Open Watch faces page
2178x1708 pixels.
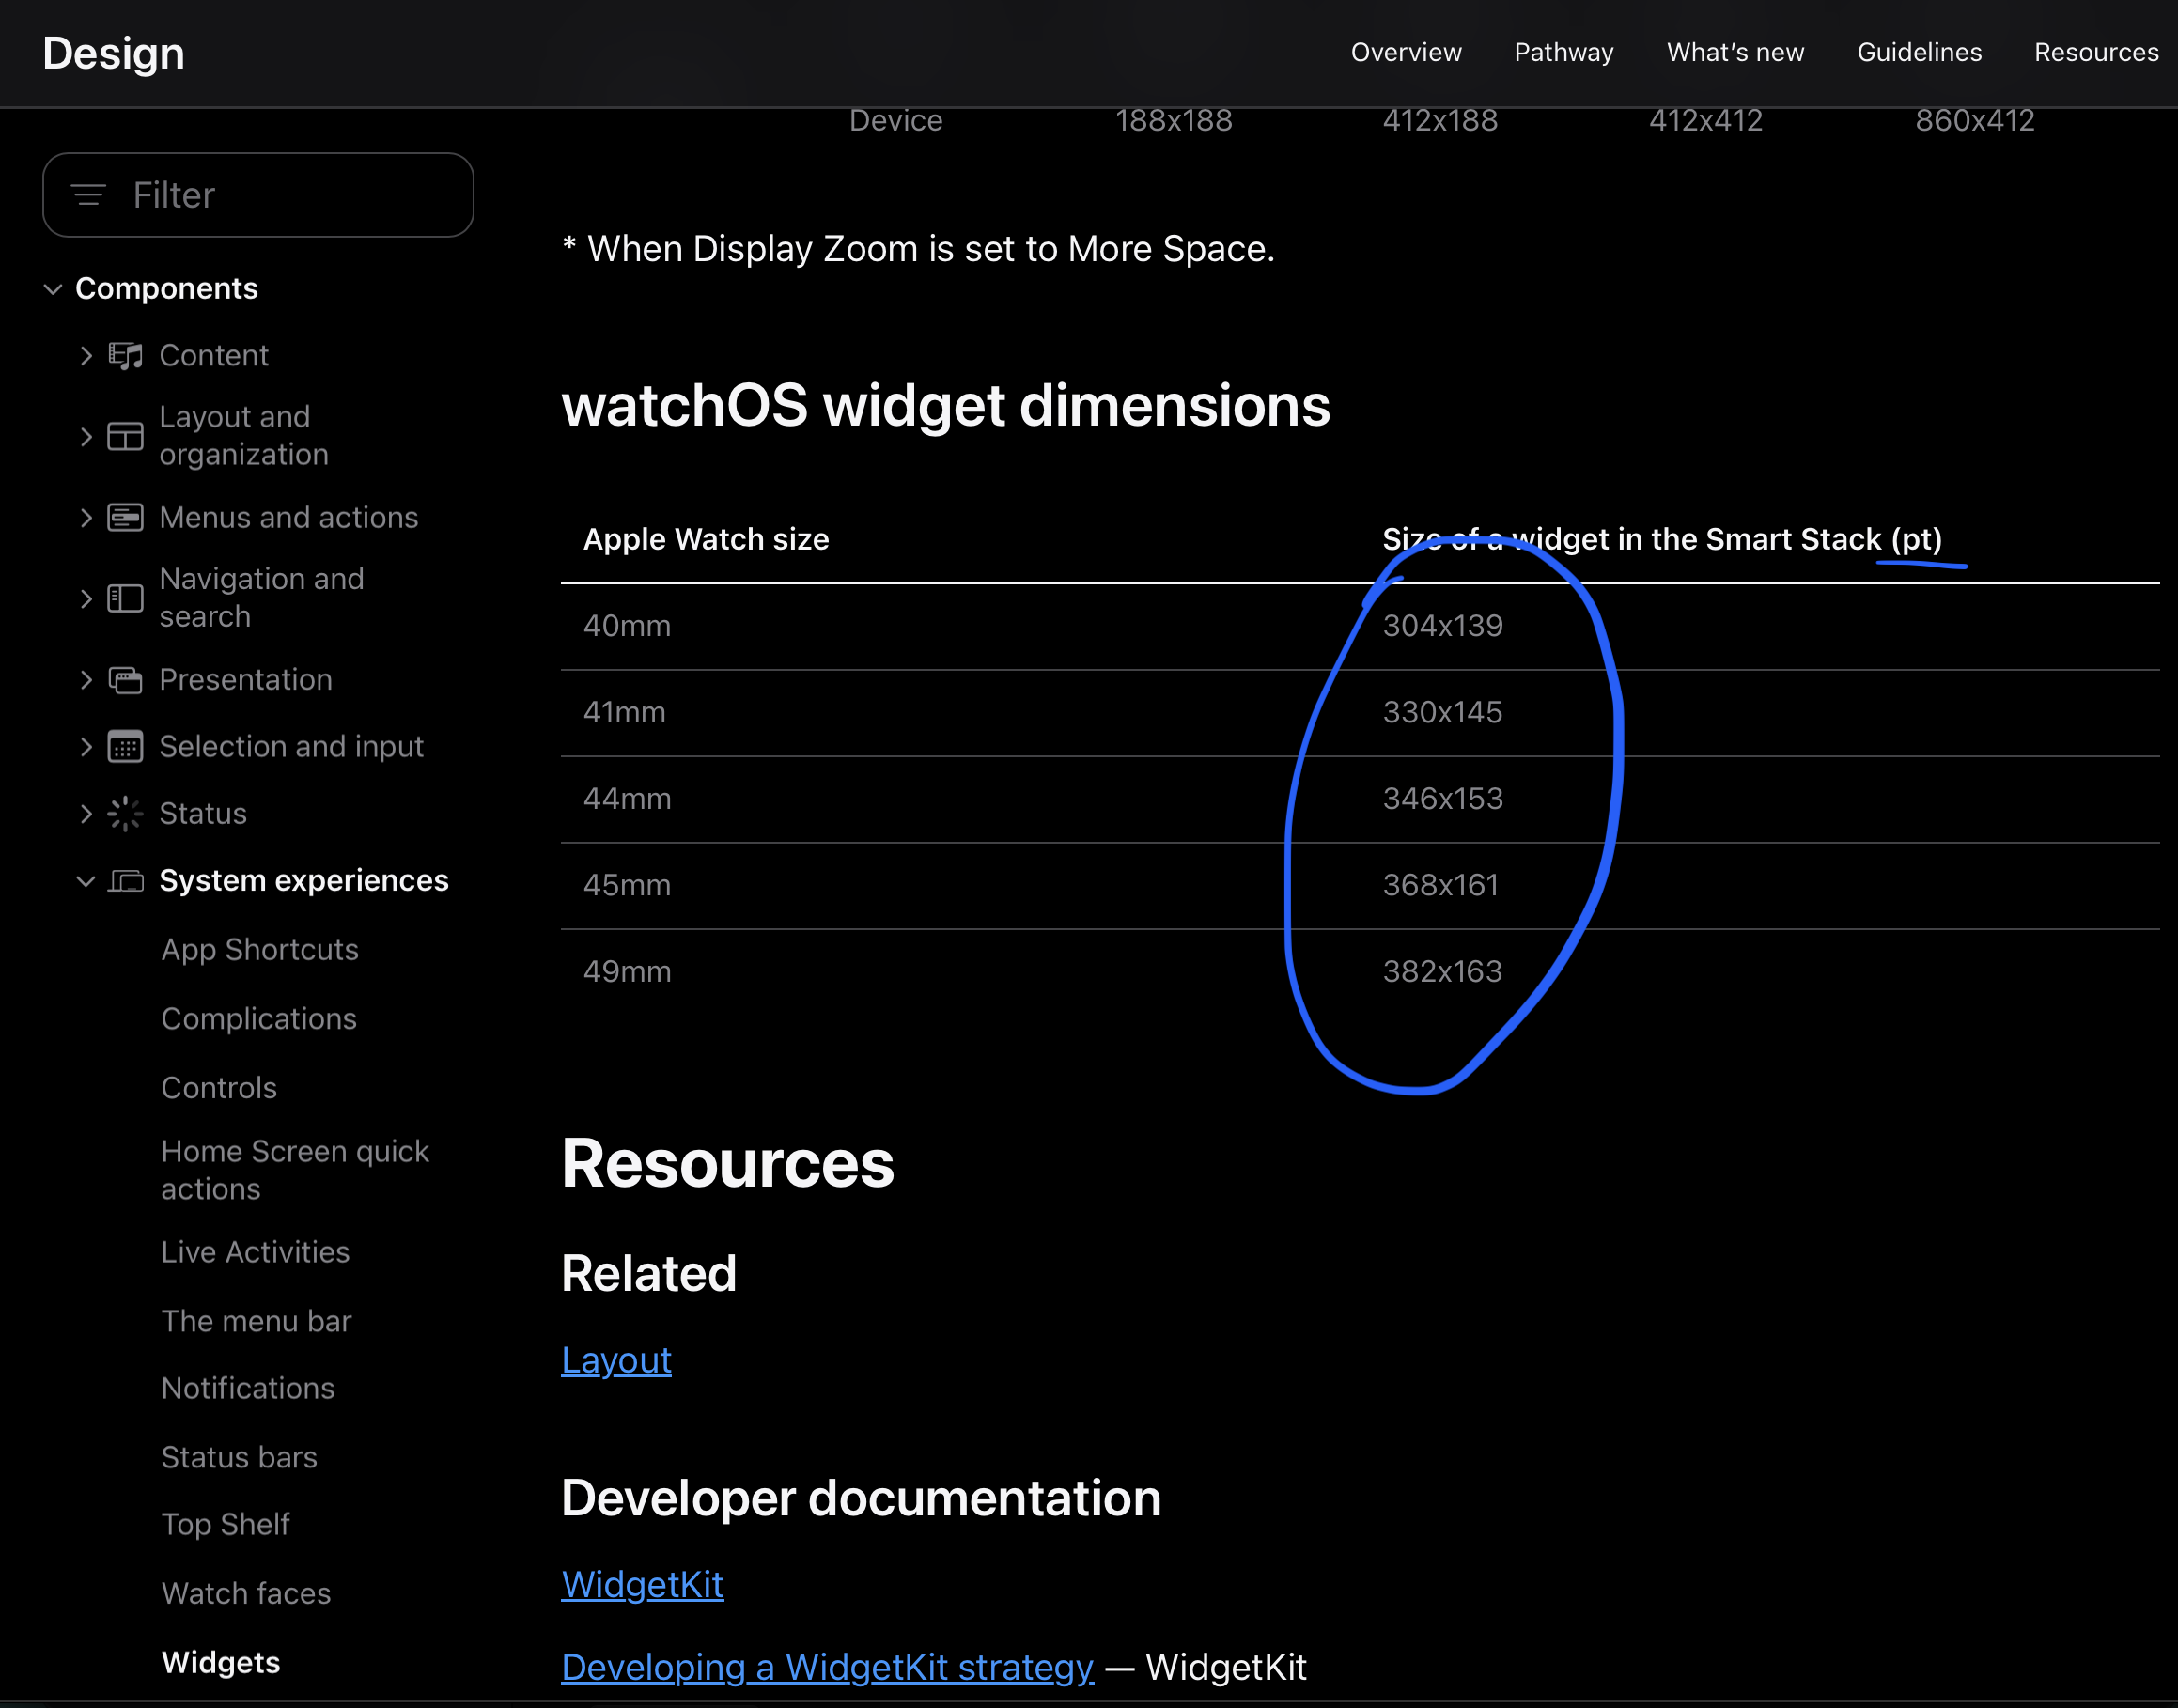[x=246, y=1593]
